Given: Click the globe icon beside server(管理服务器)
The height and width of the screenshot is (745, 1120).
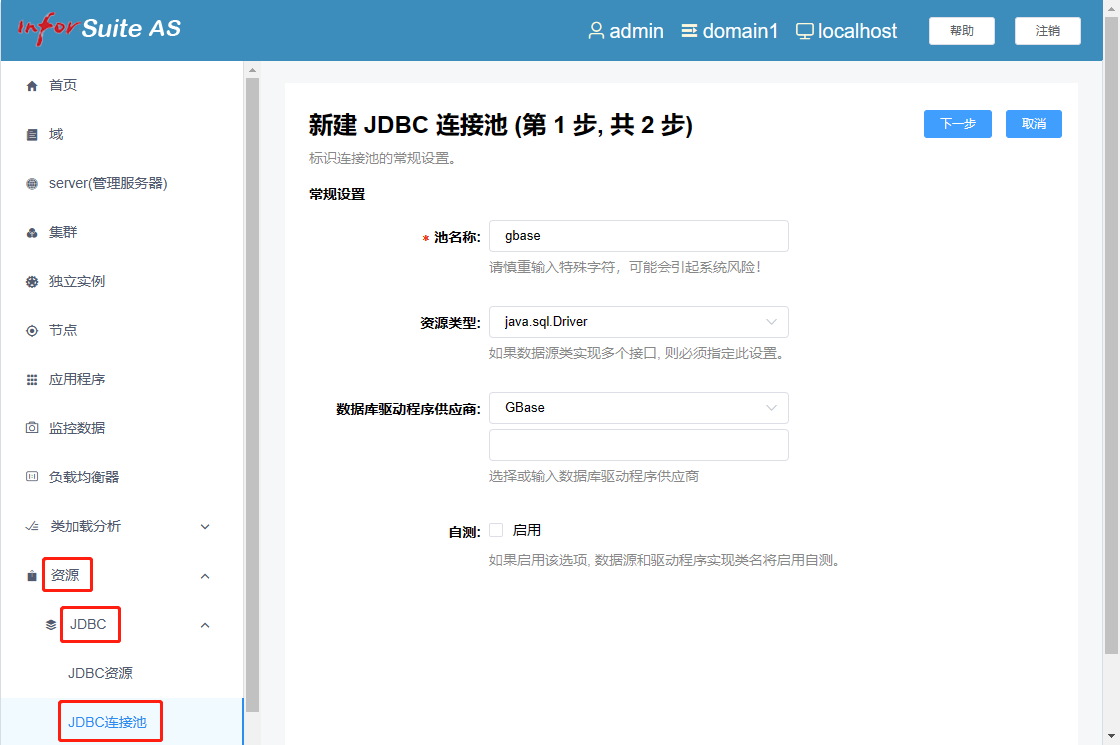Looking at the screenshot, I should click(32, 184).
